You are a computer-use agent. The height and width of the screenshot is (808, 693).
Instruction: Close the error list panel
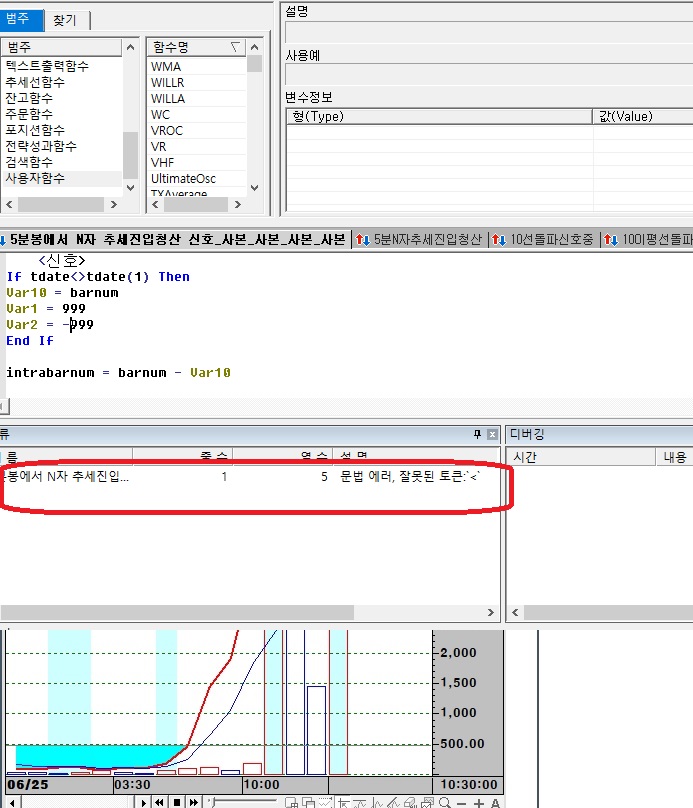point(491,434)
